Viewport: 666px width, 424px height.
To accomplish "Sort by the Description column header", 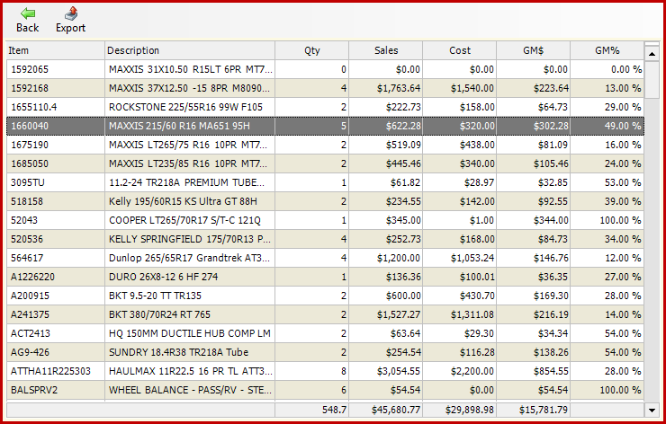I will click(x=189, y=51).
